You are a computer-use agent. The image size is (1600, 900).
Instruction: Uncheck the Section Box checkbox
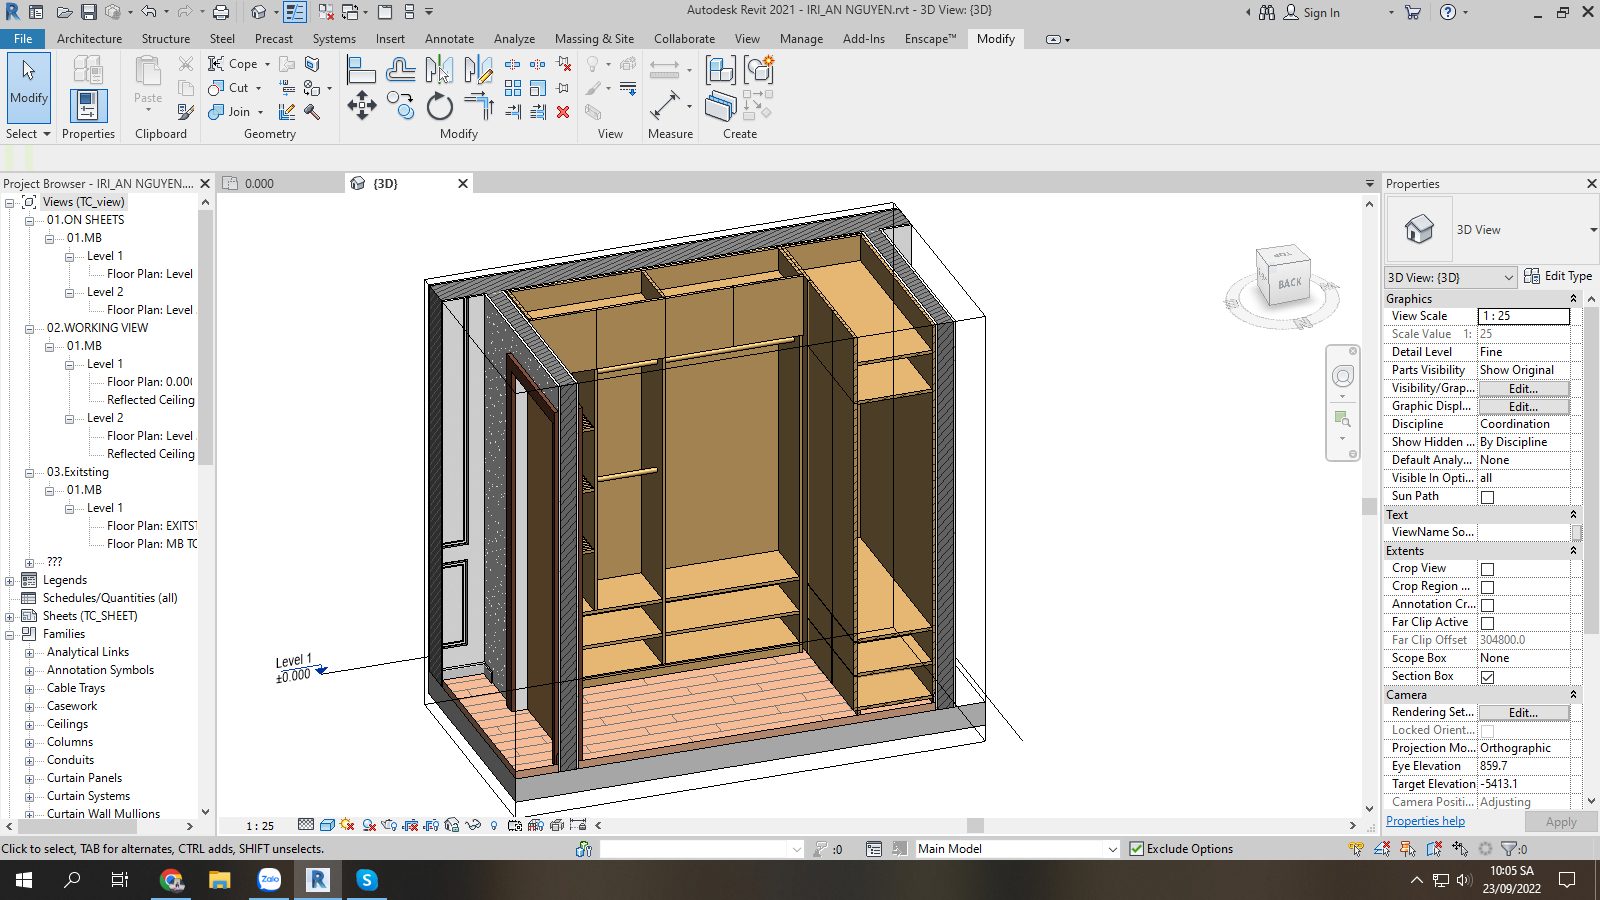point(1488,676)
